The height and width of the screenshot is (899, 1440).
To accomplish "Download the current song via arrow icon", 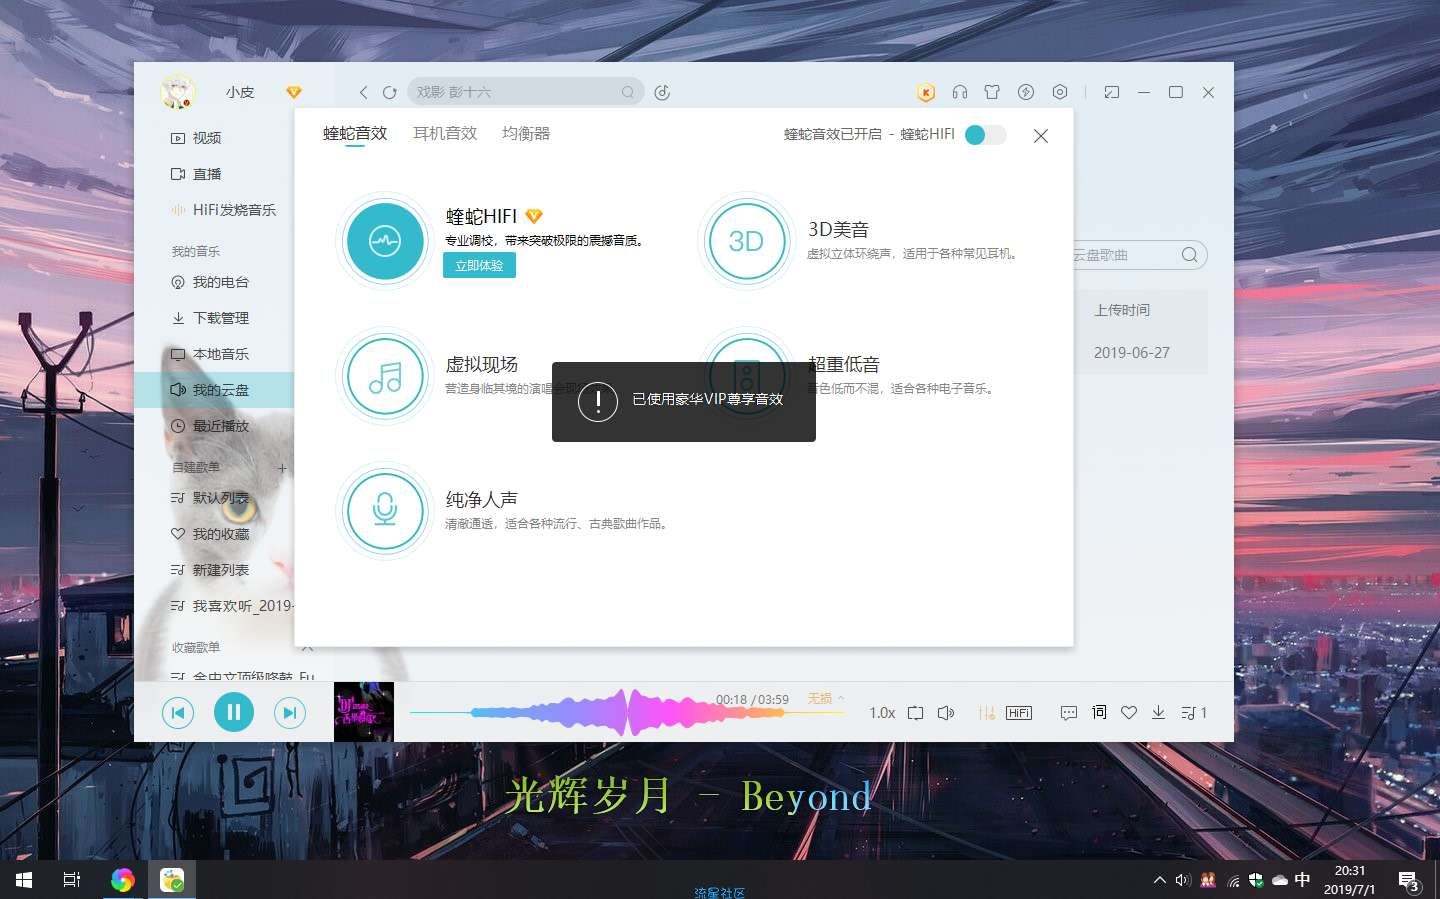I will (x=1158, y=712).
